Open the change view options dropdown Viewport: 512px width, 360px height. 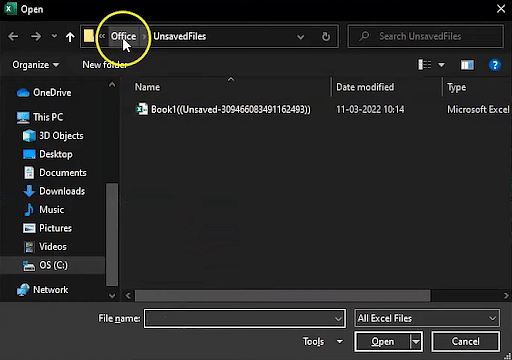(441, 65)
